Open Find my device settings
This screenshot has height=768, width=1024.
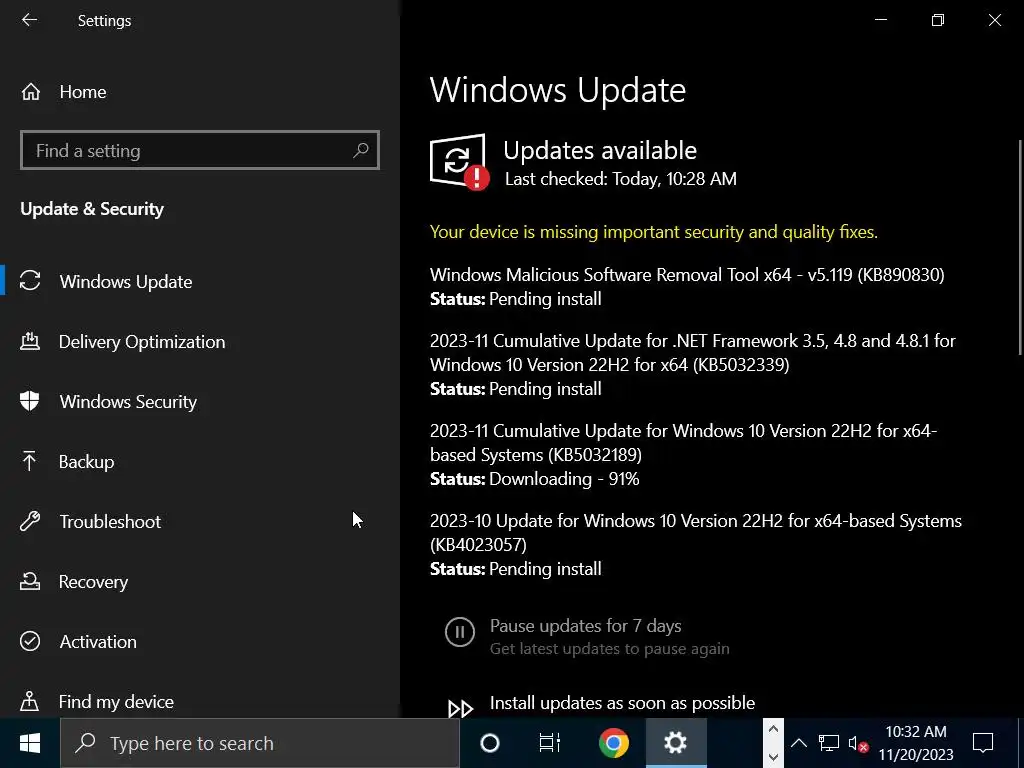pyautogui.click(x=116, y=702)
